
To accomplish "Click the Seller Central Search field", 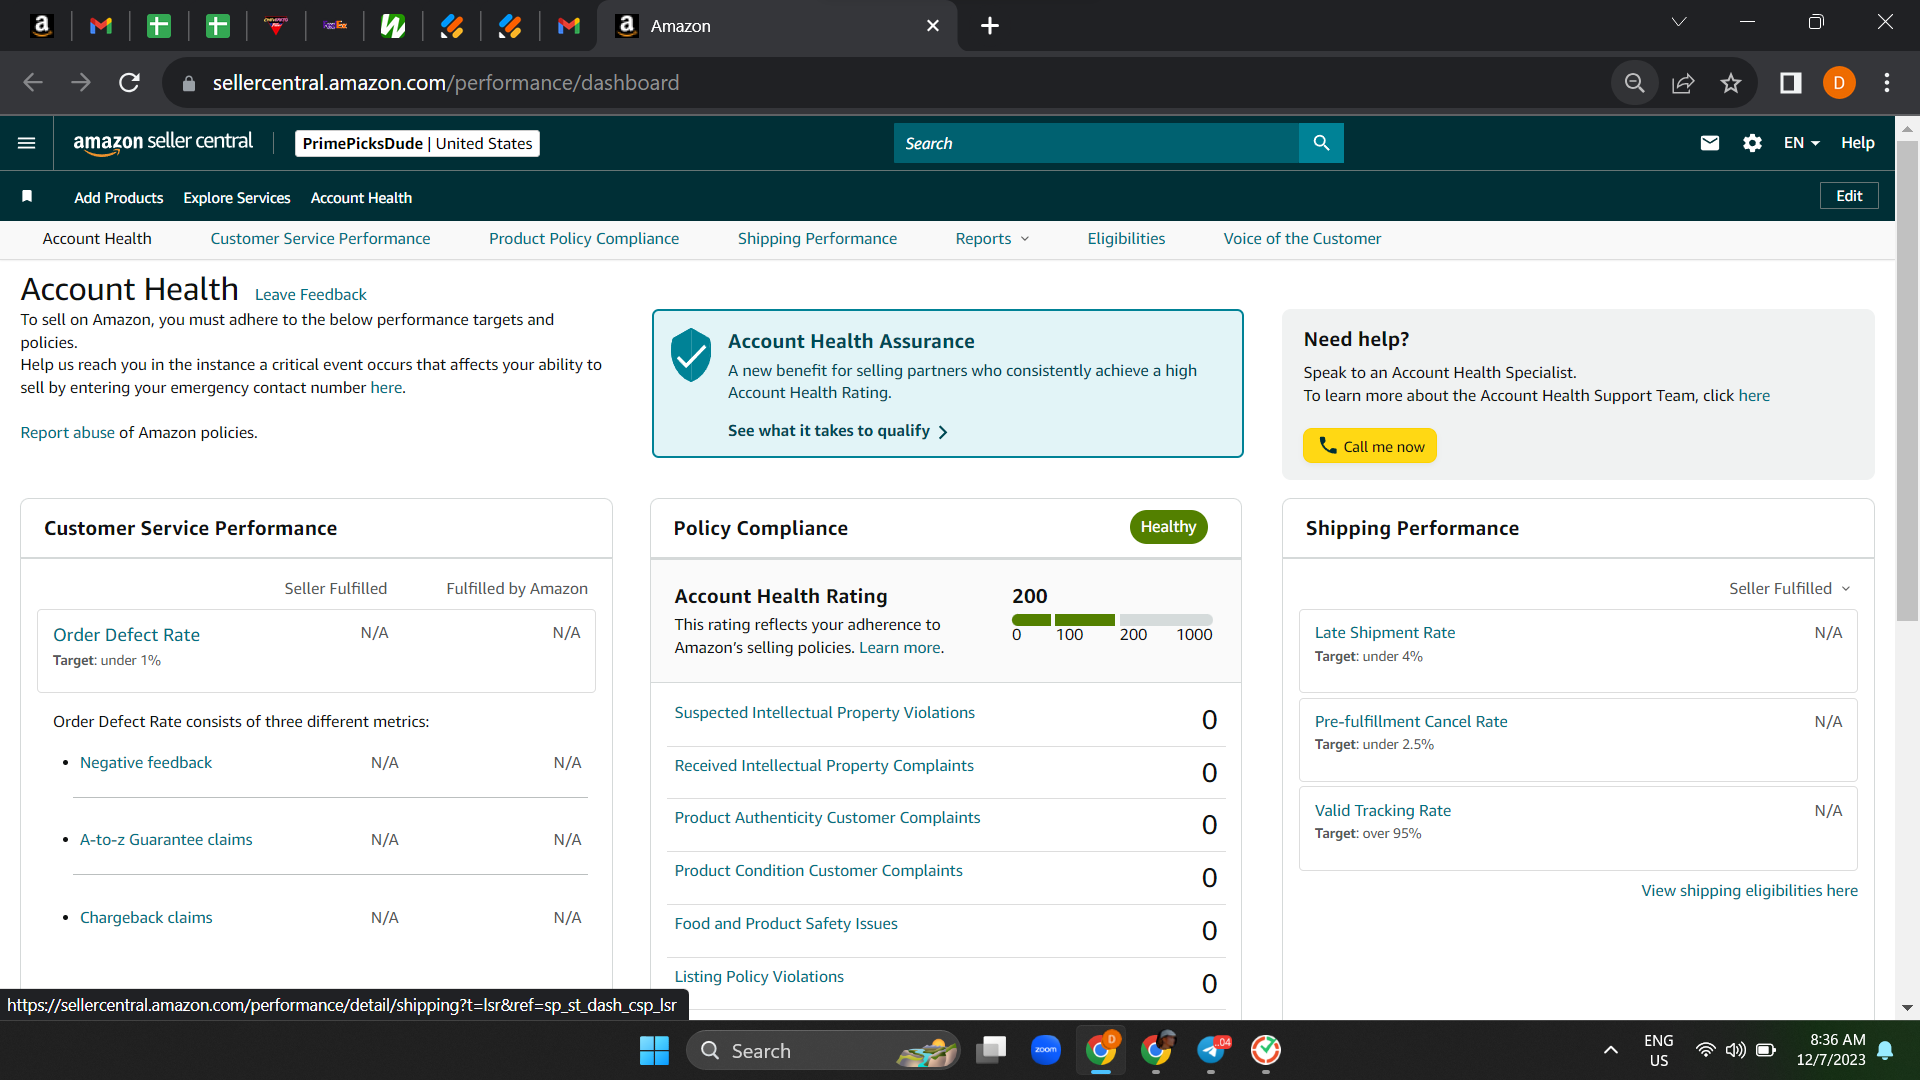I will (1096, 143).
